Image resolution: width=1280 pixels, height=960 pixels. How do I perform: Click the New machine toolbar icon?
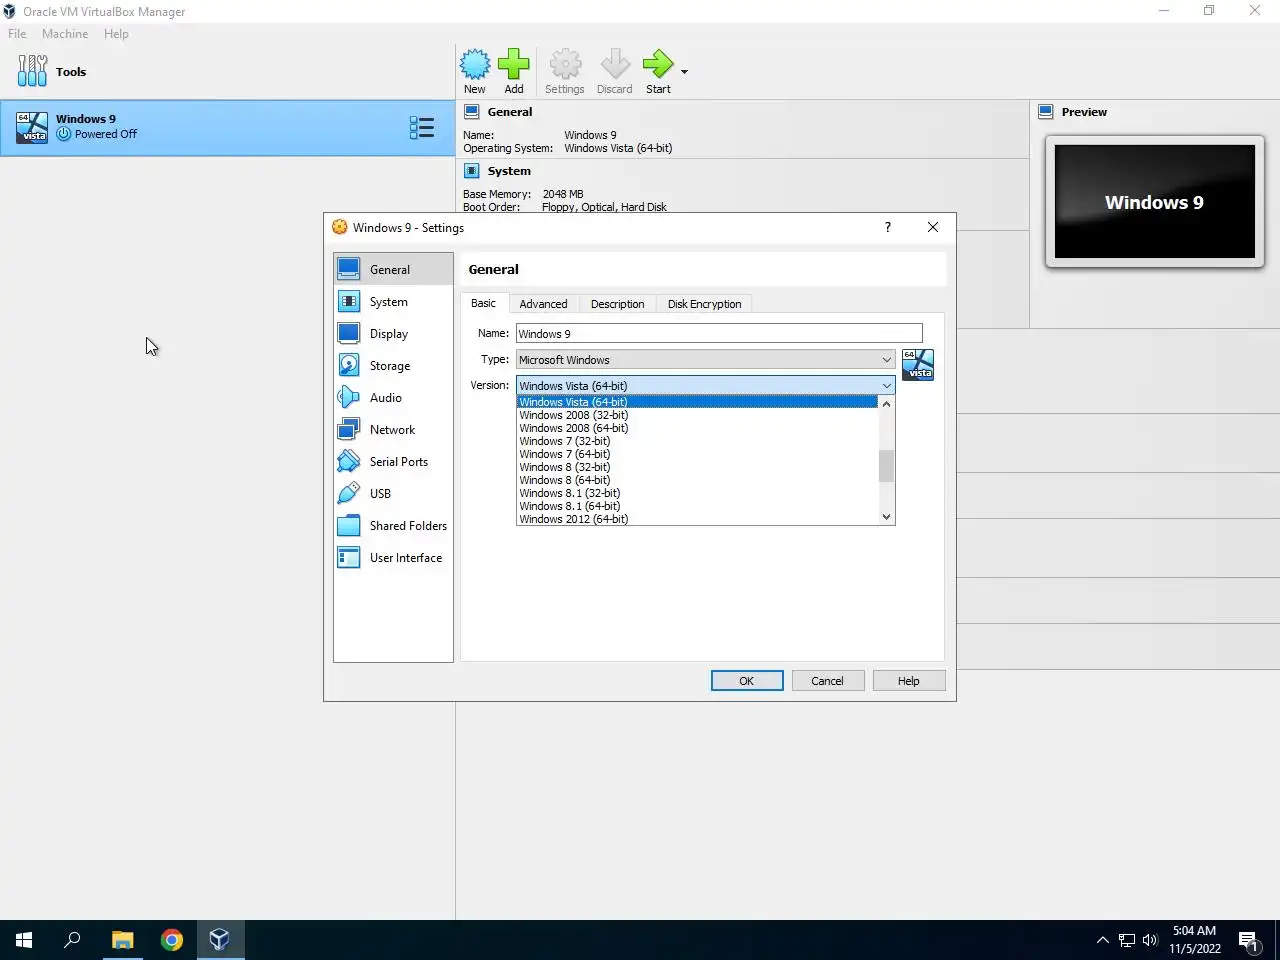click(x=475, y=64)
